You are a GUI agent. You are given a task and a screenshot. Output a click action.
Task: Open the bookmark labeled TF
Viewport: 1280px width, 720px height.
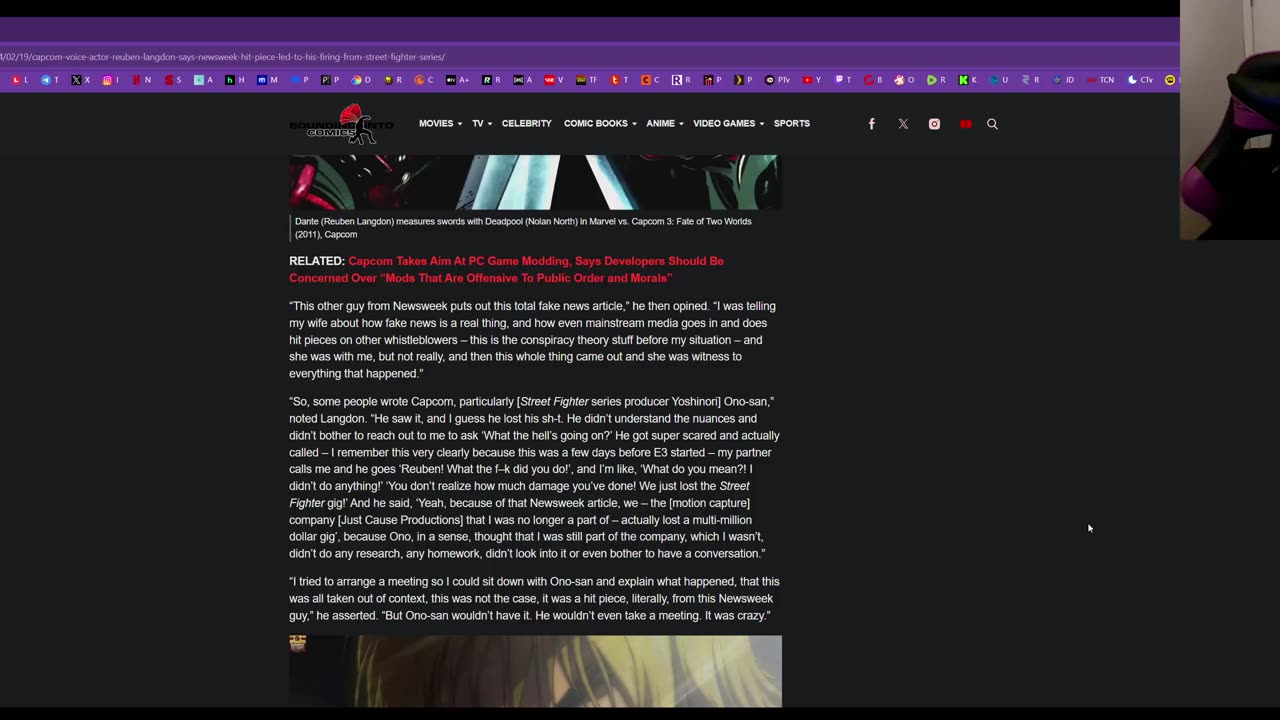coord(587,80)
